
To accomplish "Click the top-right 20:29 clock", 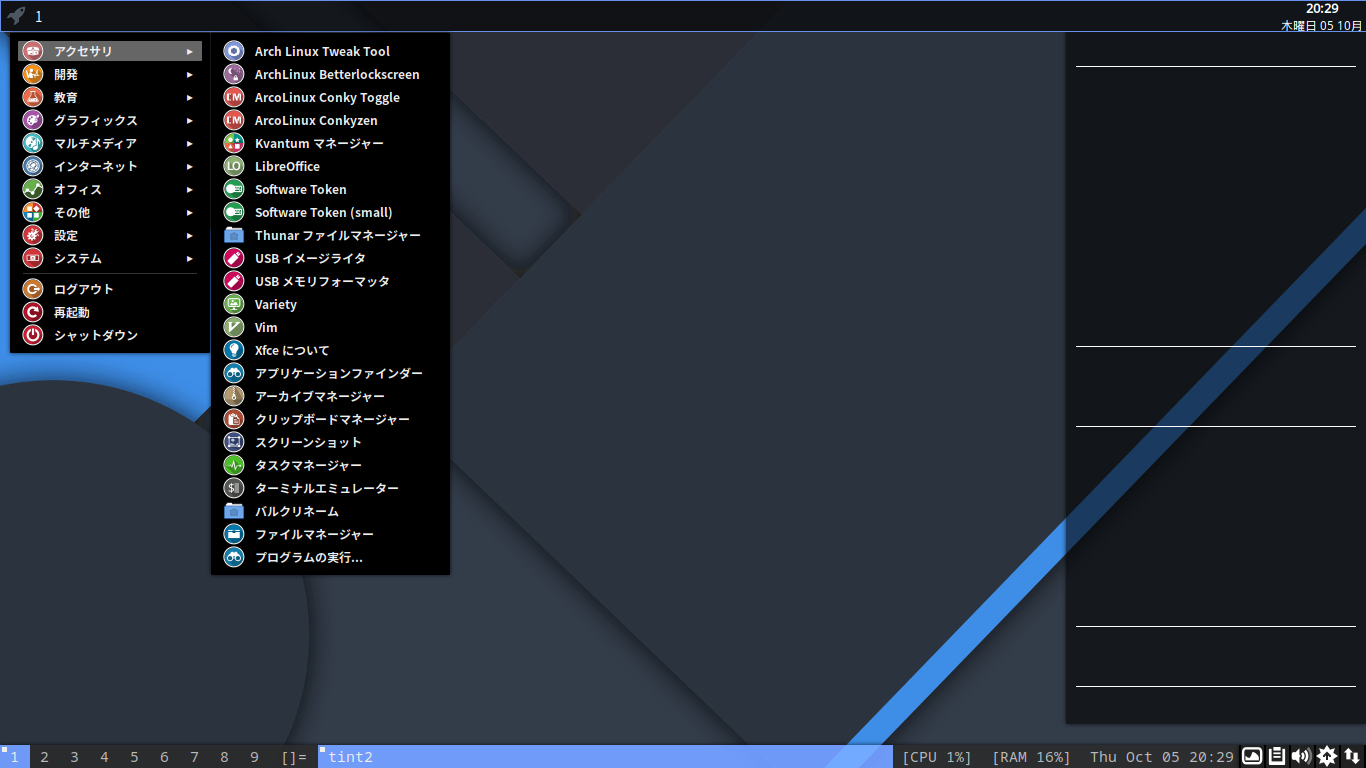I will click(x=1322, y=9).
